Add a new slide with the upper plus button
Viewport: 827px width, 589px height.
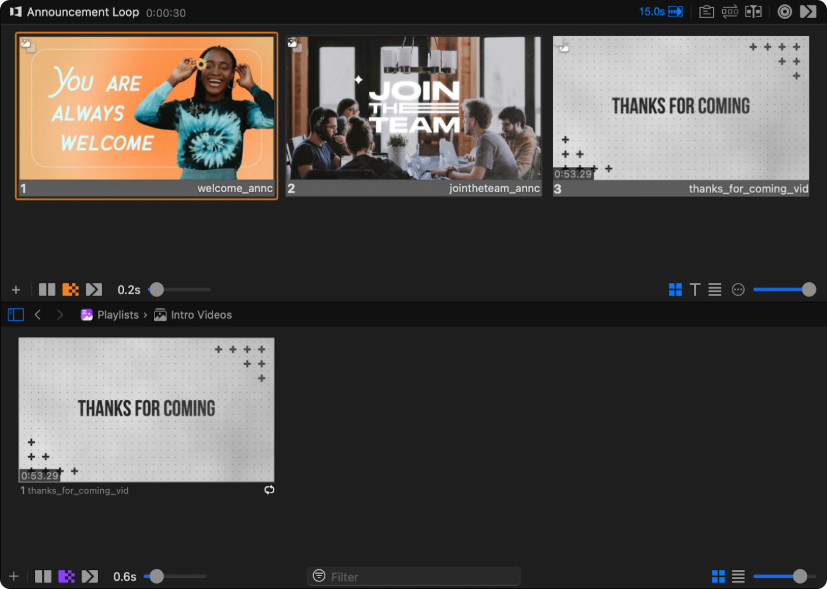15,290
